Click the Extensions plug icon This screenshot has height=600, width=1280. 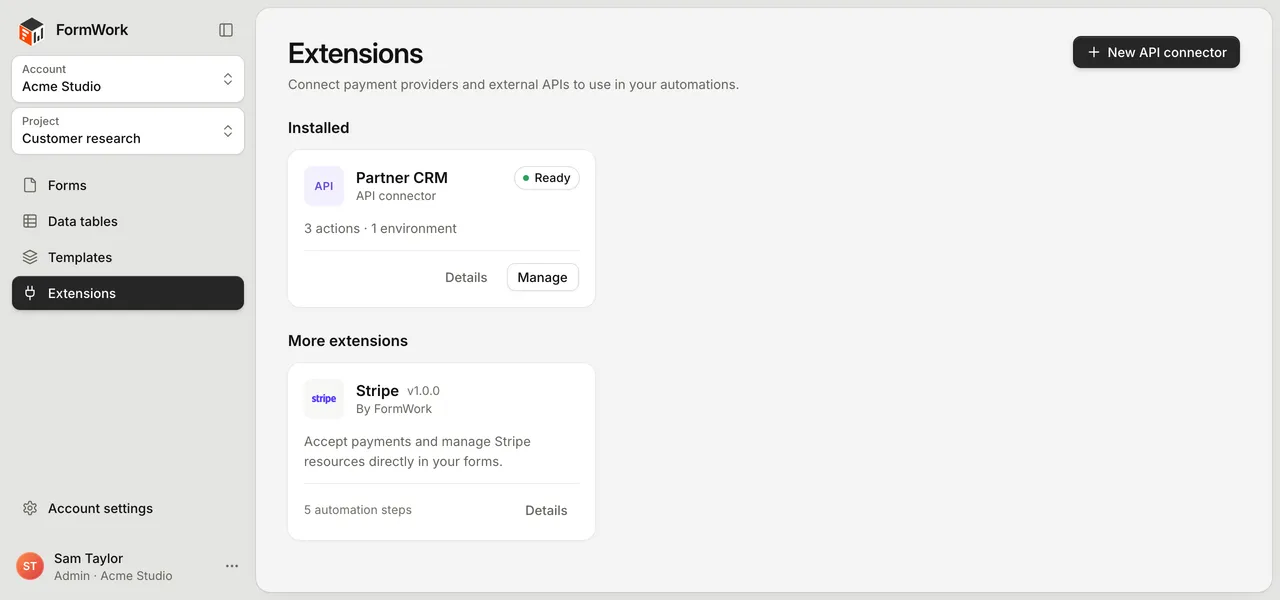click(30, 293)
